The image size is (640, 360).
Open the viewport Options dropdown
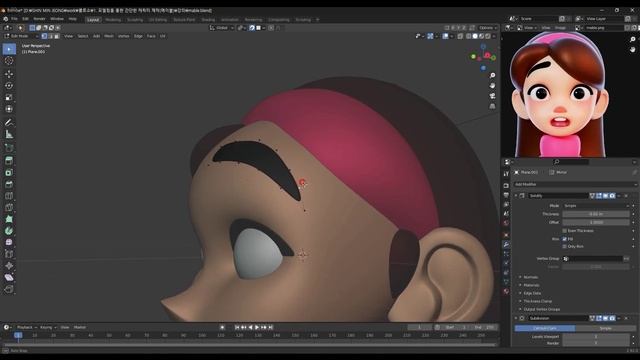(488, 28)
